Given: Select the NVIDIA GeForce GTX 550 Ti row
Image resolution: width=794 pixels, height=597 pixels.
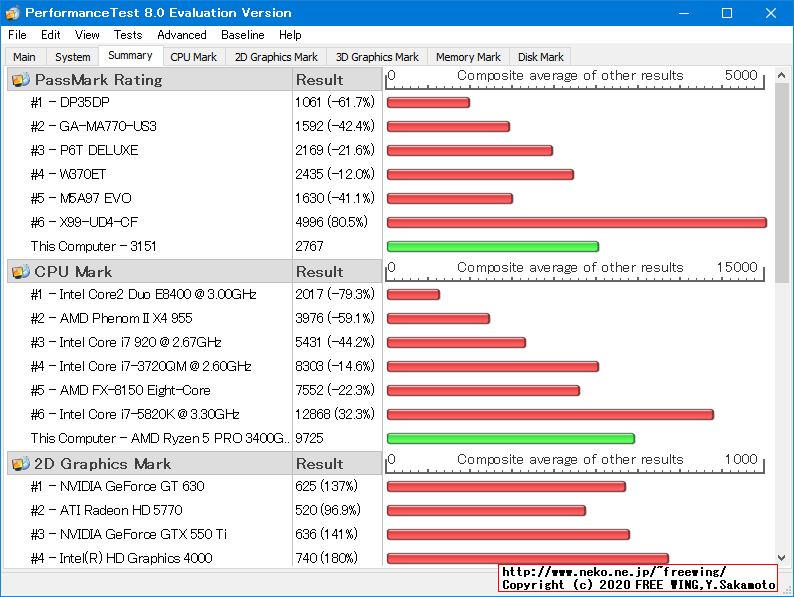Looking at the screenshot, I should (150, 534).
